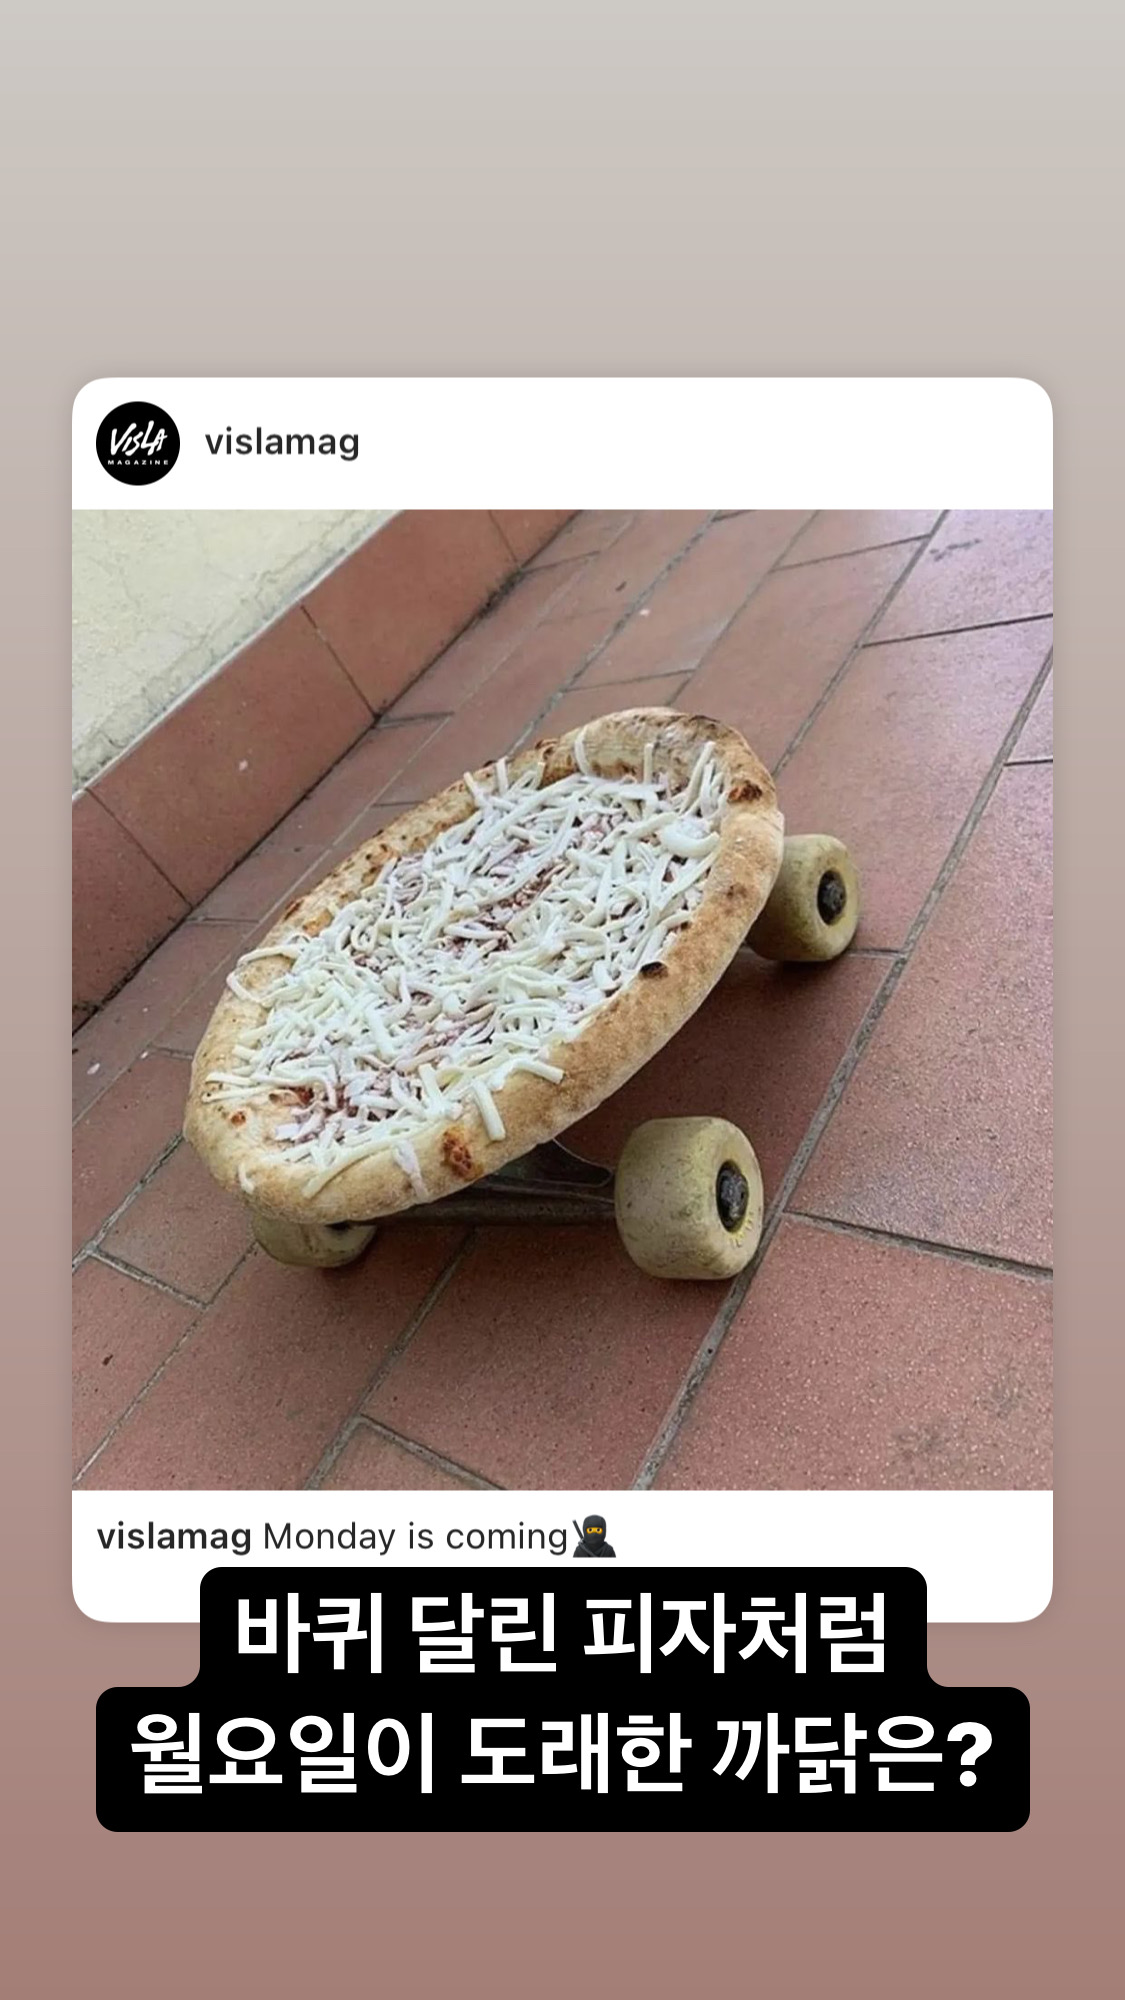Image resolution: width=1125 pixels, height=2000 pixels.
Task: Open the vislamag username in post header
Action: pos(282,442)
